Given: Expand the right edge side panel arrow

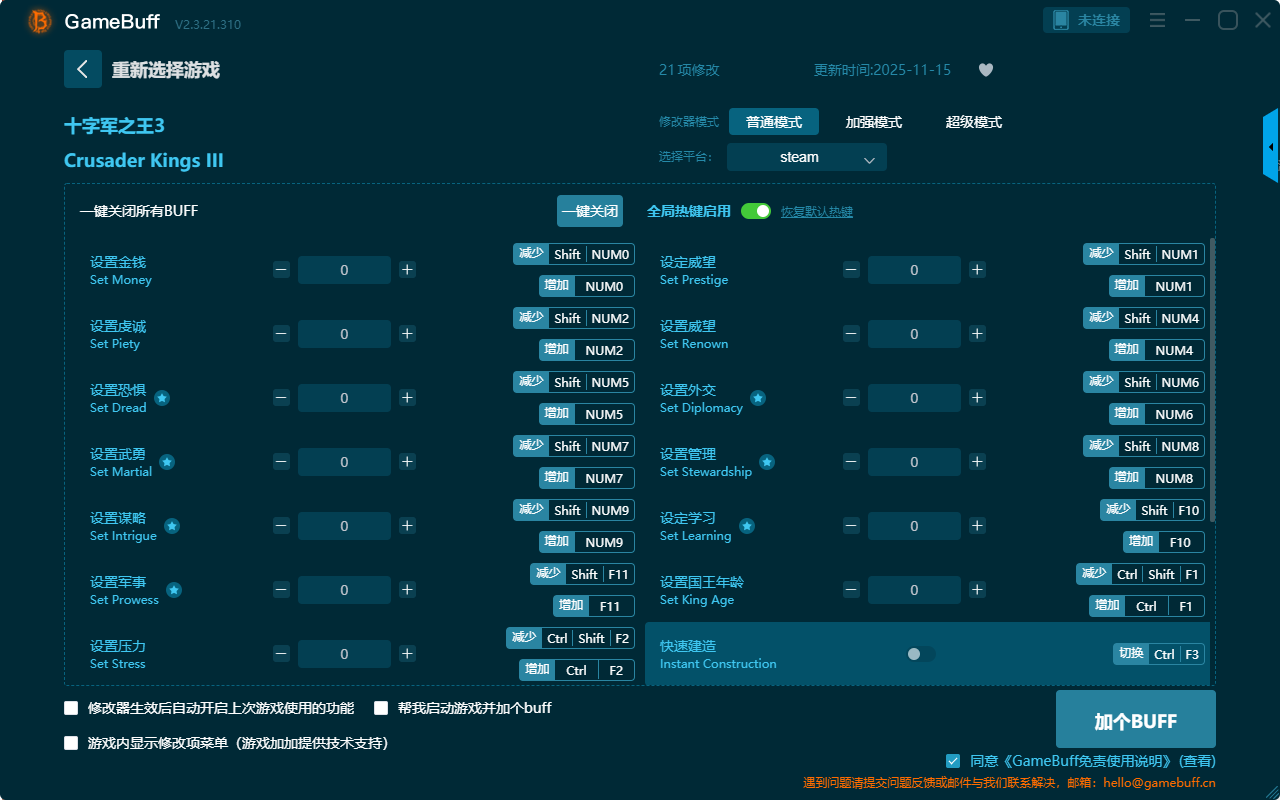Looking at the screenshot, I should point(1271,147).
